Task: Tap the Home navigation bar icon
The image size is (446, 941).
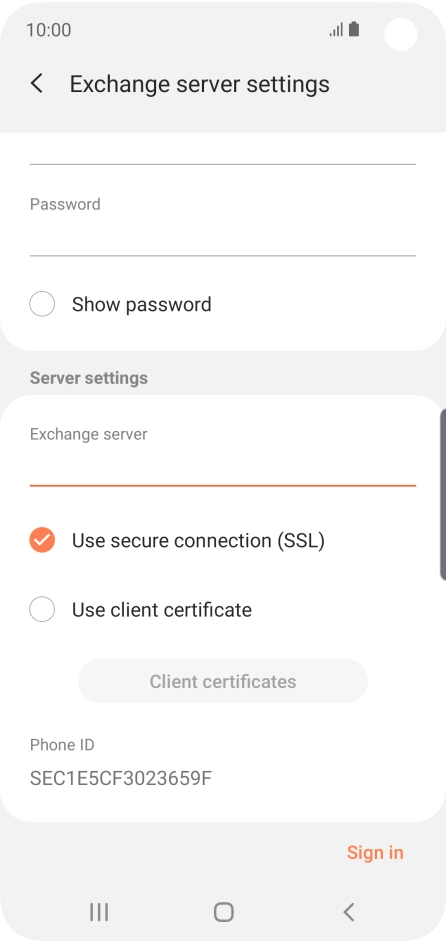Action: point(223,912)
